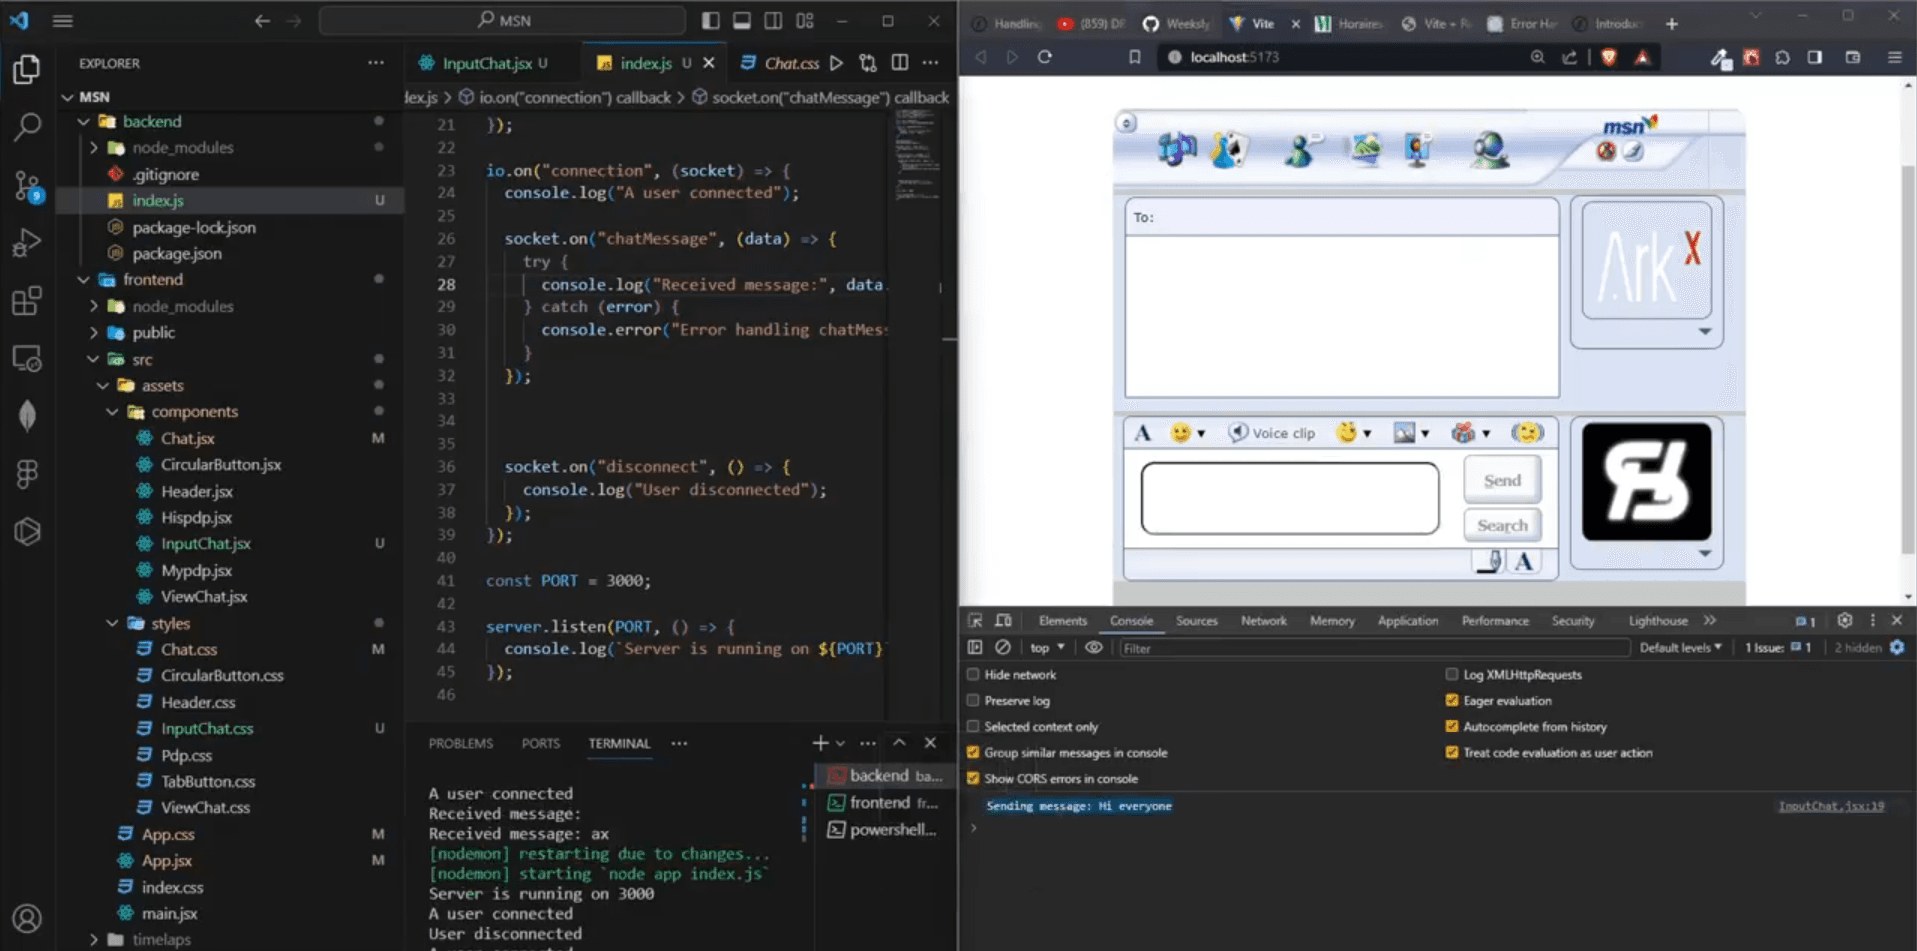
Task: Switch to InputChat.jsx editor tab
Action: tap(487, 63)
